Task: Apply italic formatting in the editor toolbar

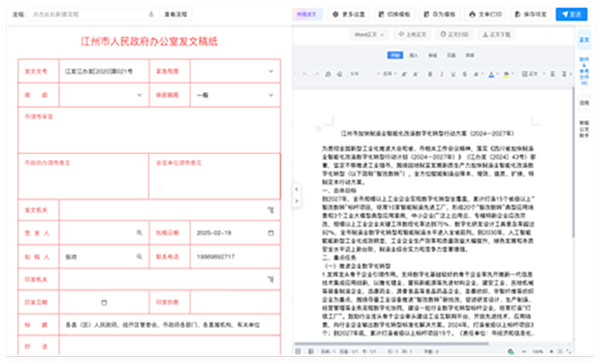Action: (442, 74)
